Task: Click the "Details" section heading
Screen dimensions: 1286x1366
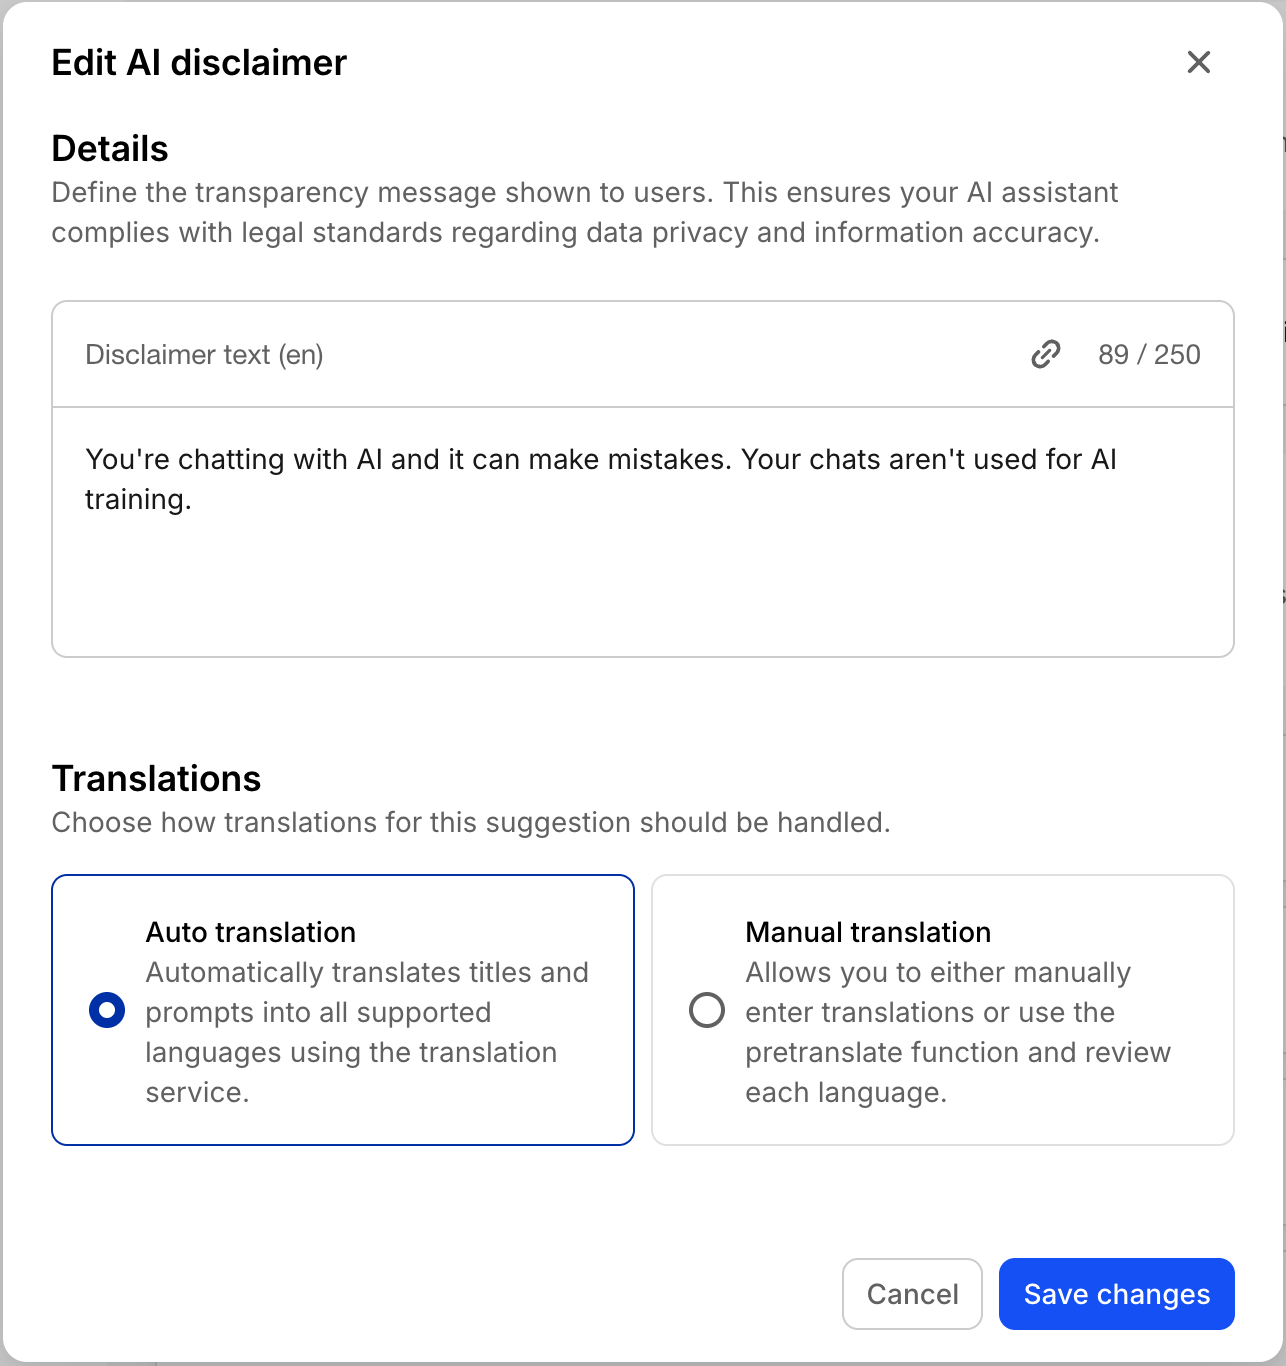Action: click(110, 149)
